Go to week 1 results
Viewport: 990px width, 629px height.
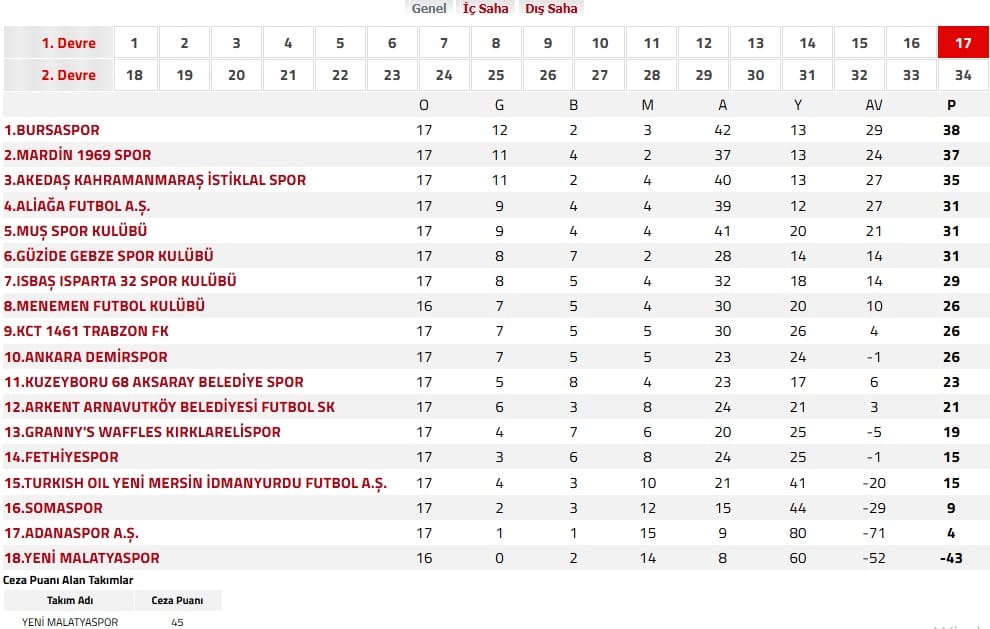(134, 43)
